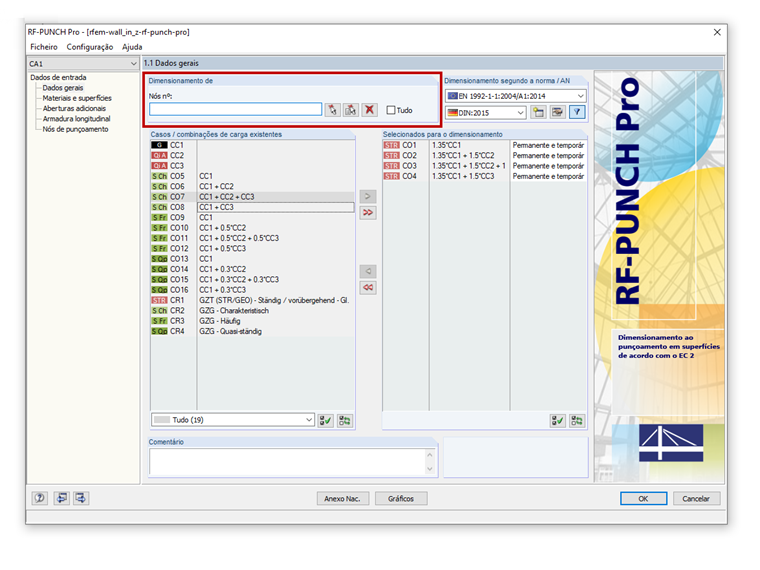Click the previous table navigation icon
The image size is (760, 570).
point(62,498)
